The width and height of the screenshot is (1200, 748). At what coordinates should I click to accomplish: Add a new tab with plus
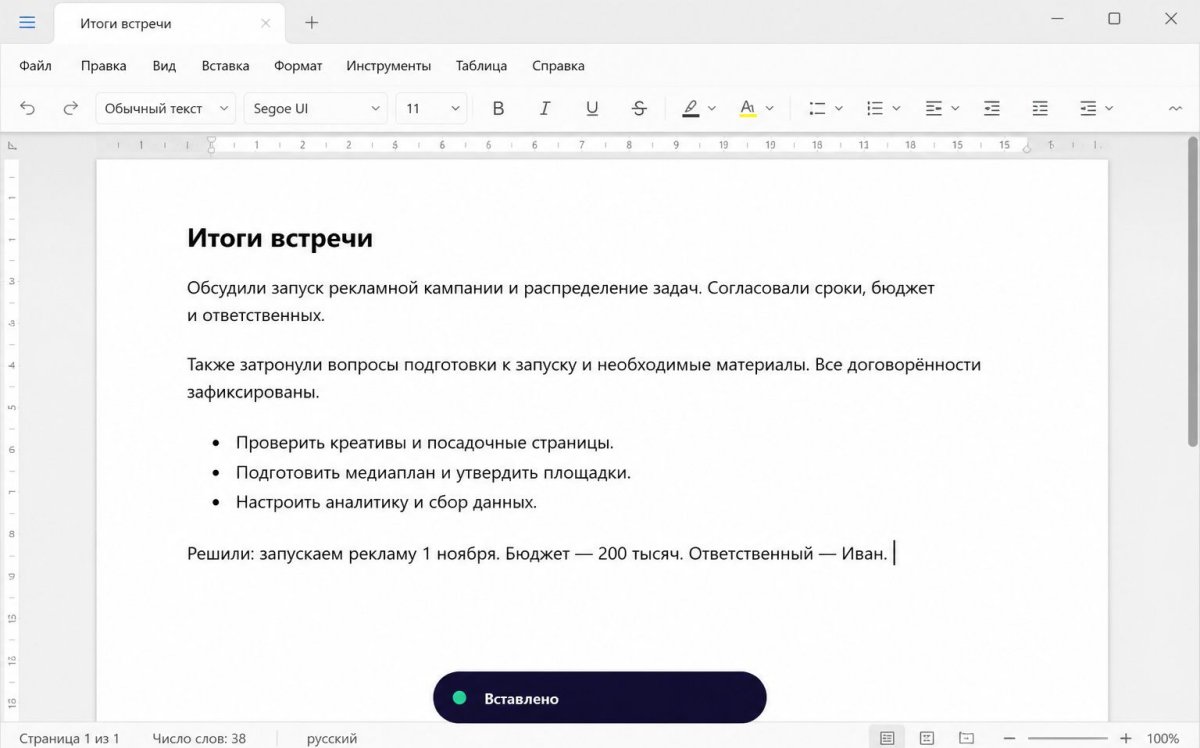click(311, 22)
